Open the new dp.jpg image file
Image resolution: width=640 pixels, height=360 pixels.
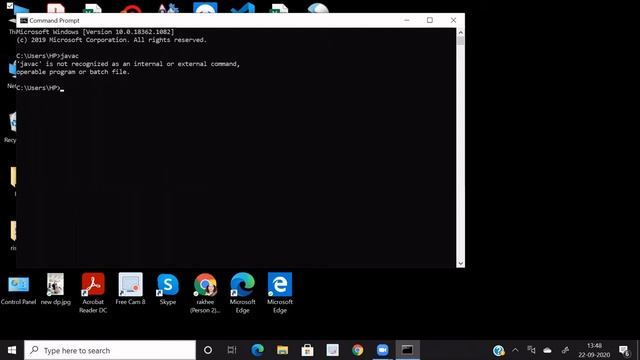coord(56,289)
